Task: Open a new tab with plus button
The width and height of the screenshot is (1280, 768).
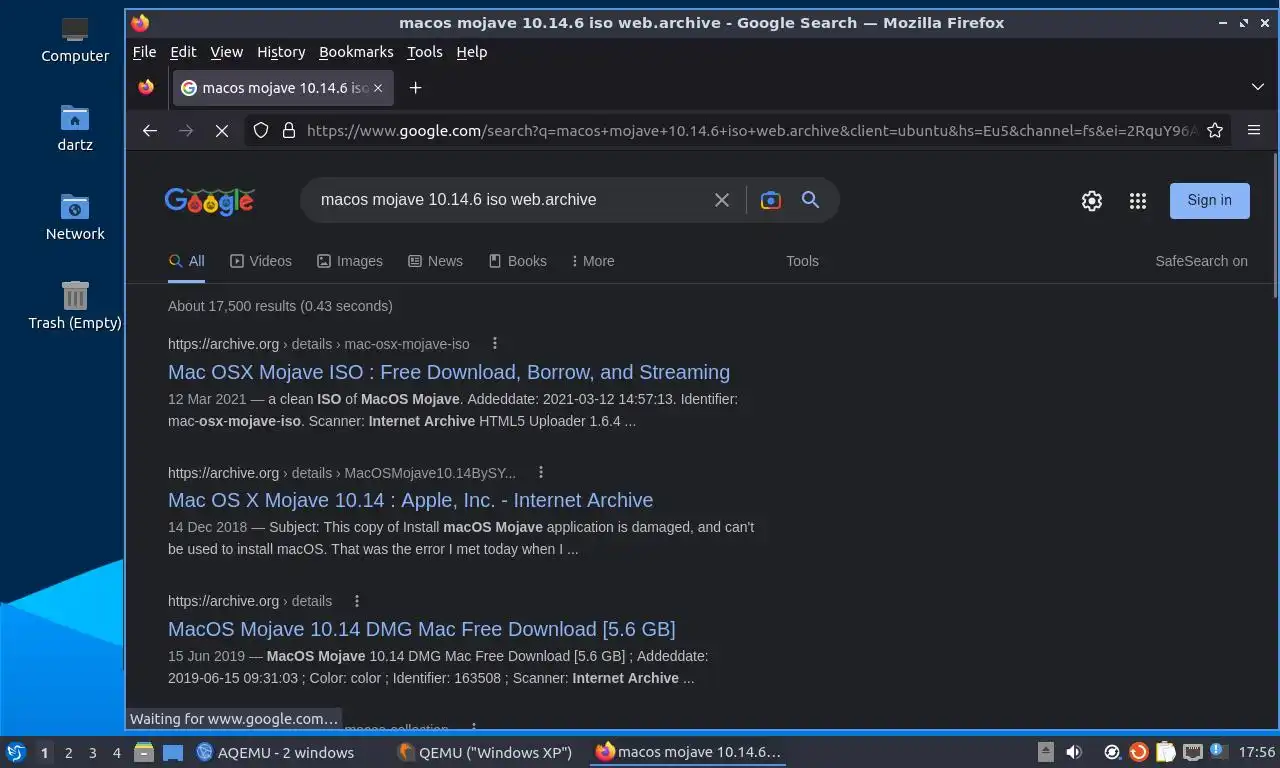Action: pyautogui.click(x=415, y=88)
